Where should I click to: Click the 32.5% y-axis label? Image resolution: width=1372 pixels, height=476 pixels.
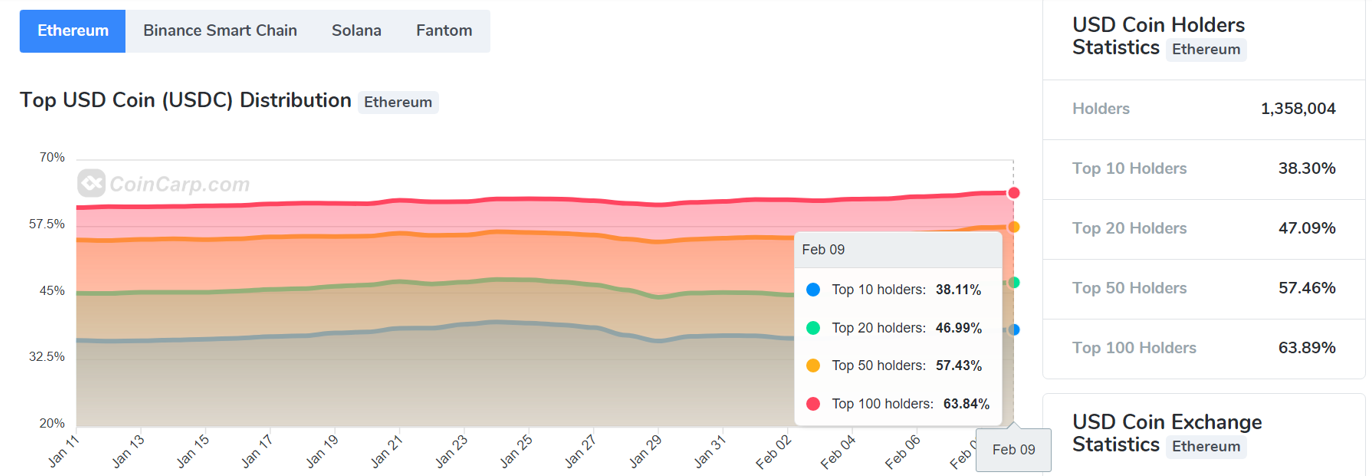(x=47, y=357)
